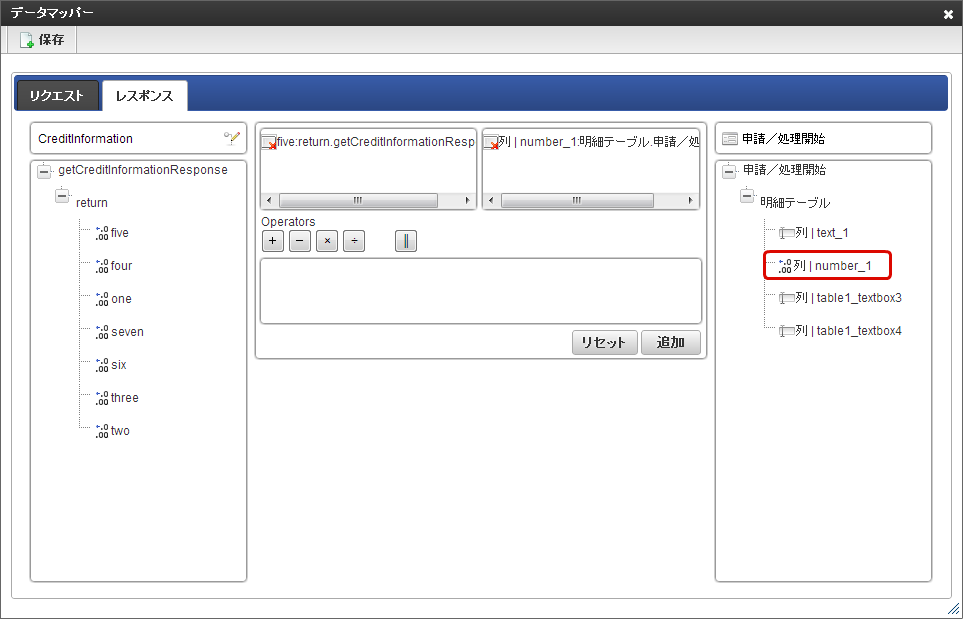This screenshot has height=619, width=963.
Task: Select the three tree item
Action: pyautogui.click(x=125, y=399)
